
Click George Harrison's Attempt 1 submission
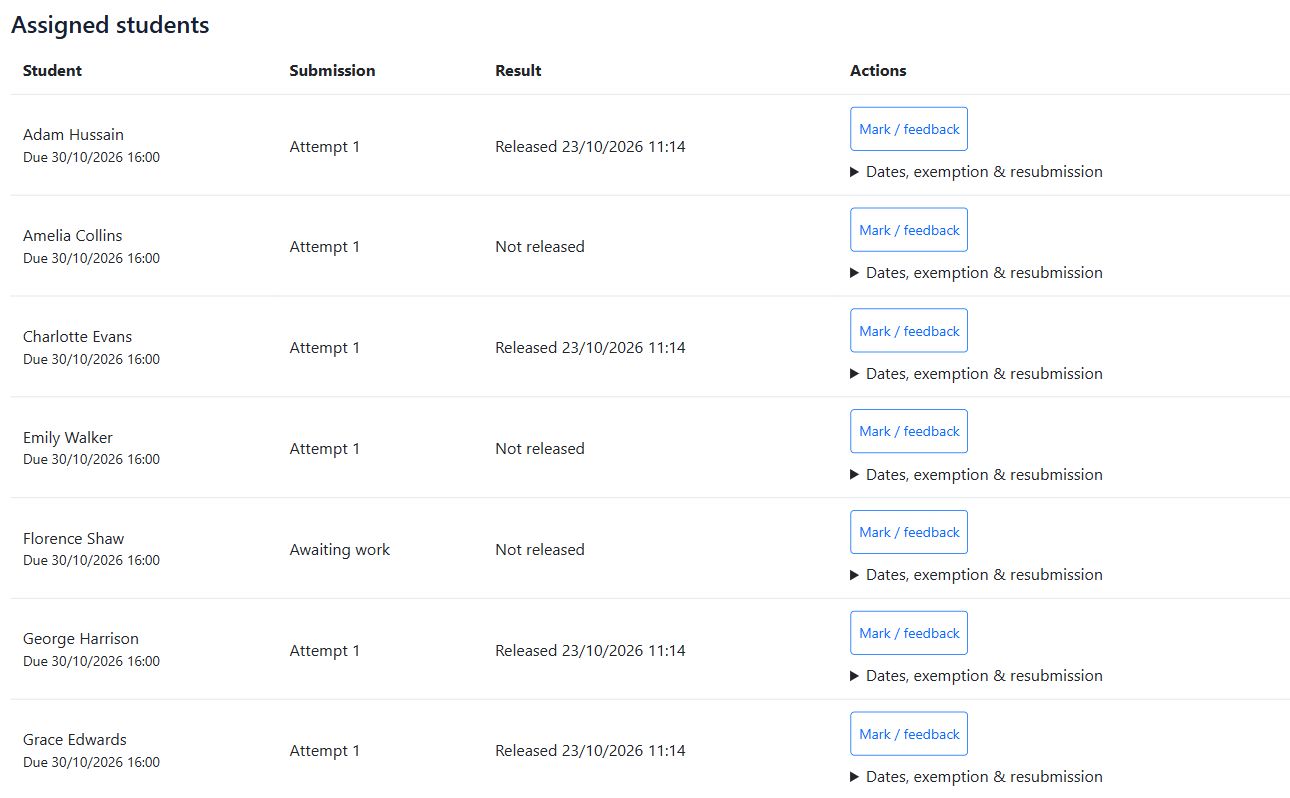[325, 651]
